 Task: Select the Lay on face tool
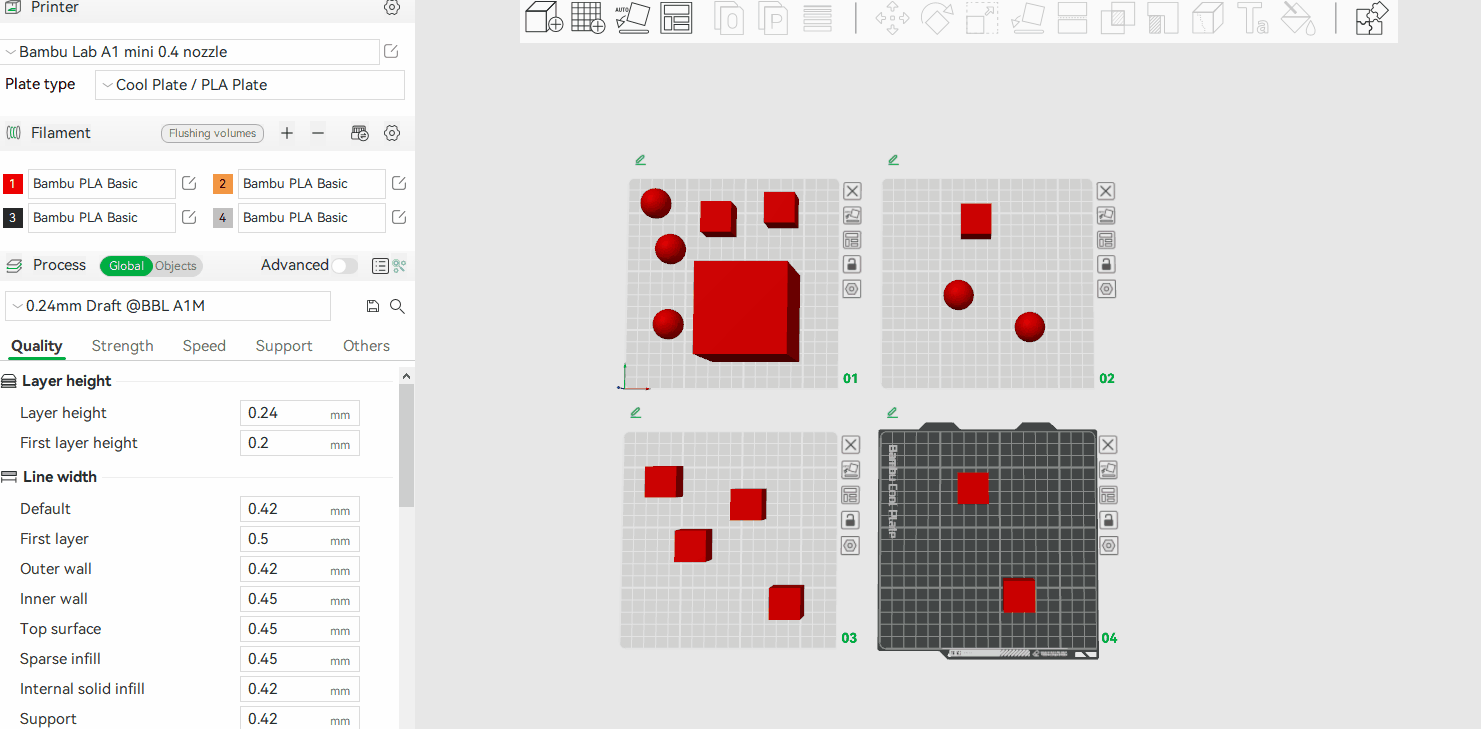click(1027, 18)
